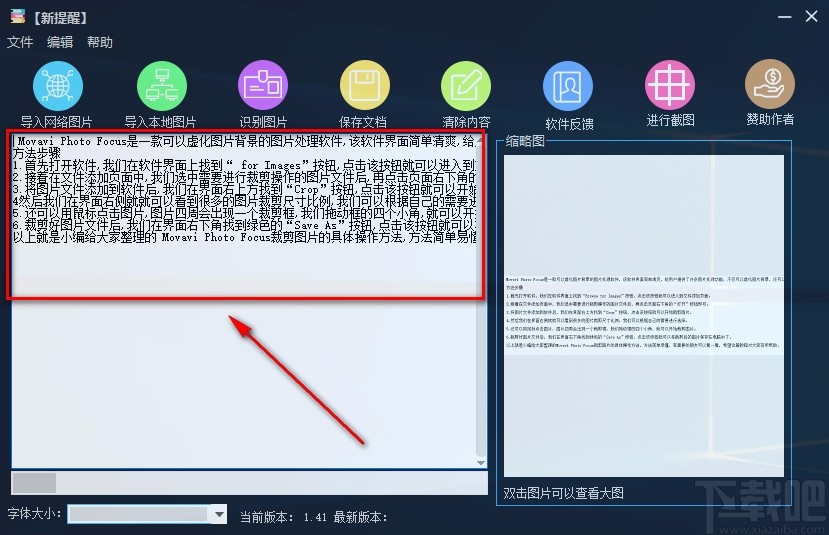Click the line starting with 6.裁剪好图片文件后
This screenshot has width=829, height=535.
(x=245, y=225)
